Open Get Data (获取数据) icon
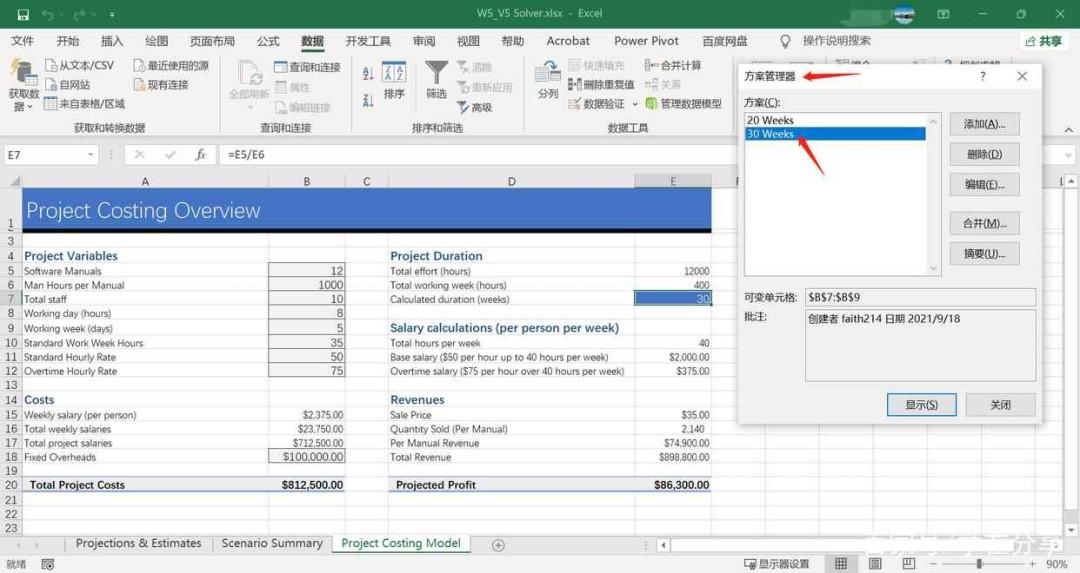Viewport: 1080px width, 573px height. click(x=23, y=73)
